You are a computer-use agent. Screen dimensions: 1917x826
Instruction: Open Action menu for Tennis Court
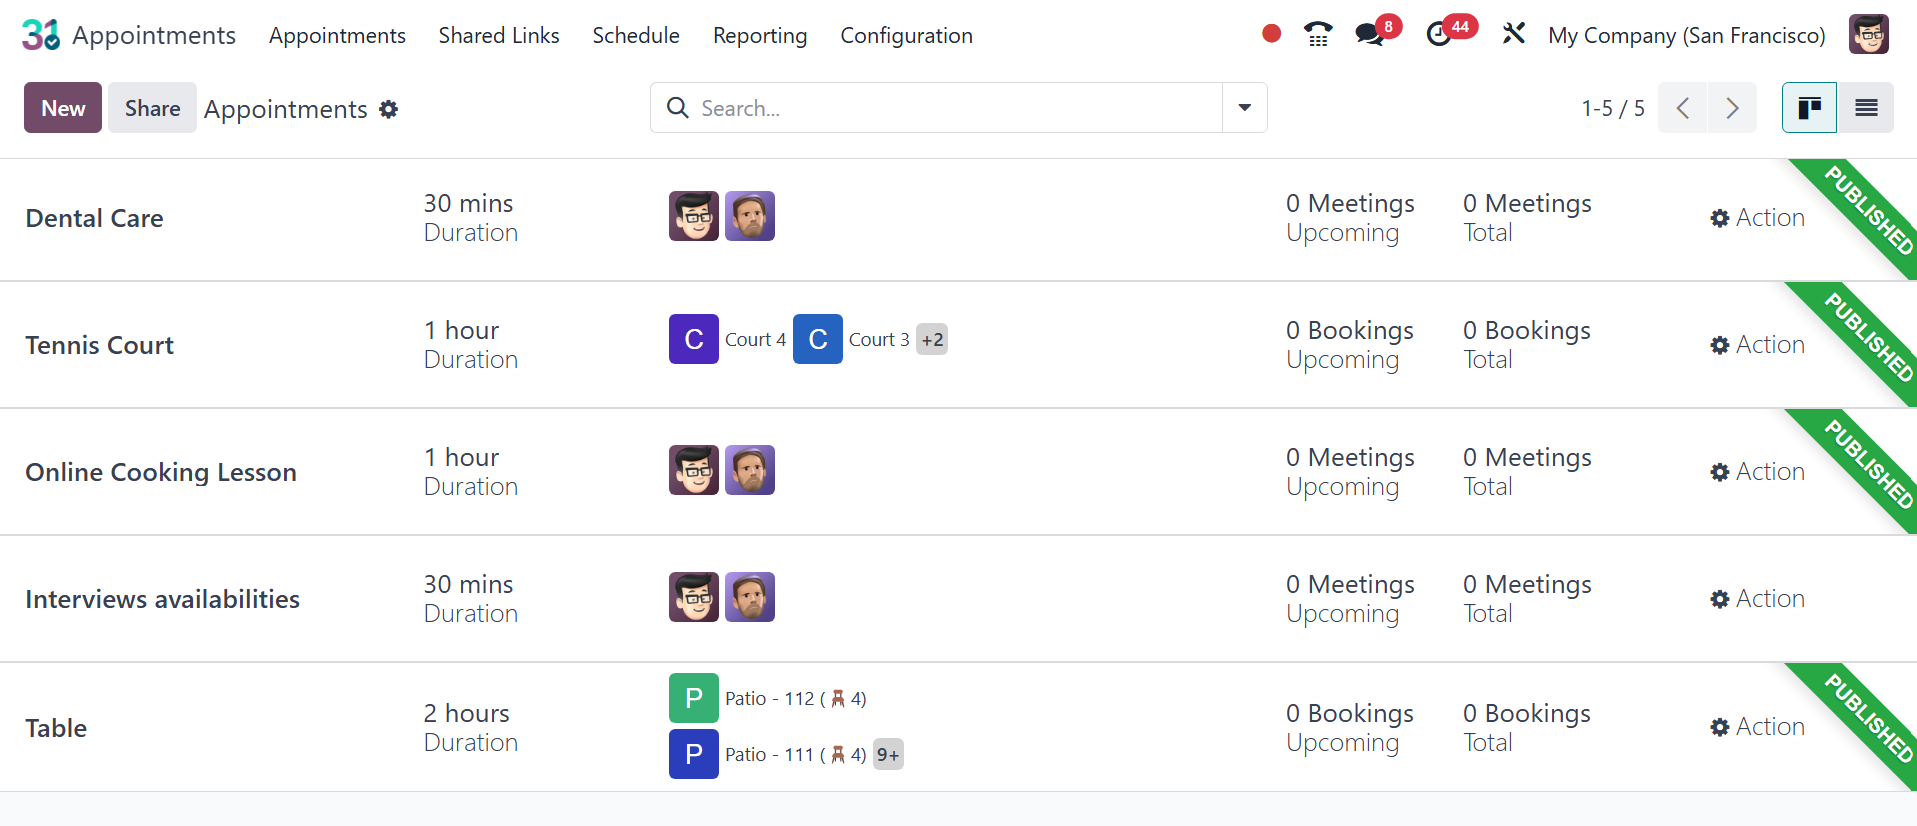pos(1757,345)
